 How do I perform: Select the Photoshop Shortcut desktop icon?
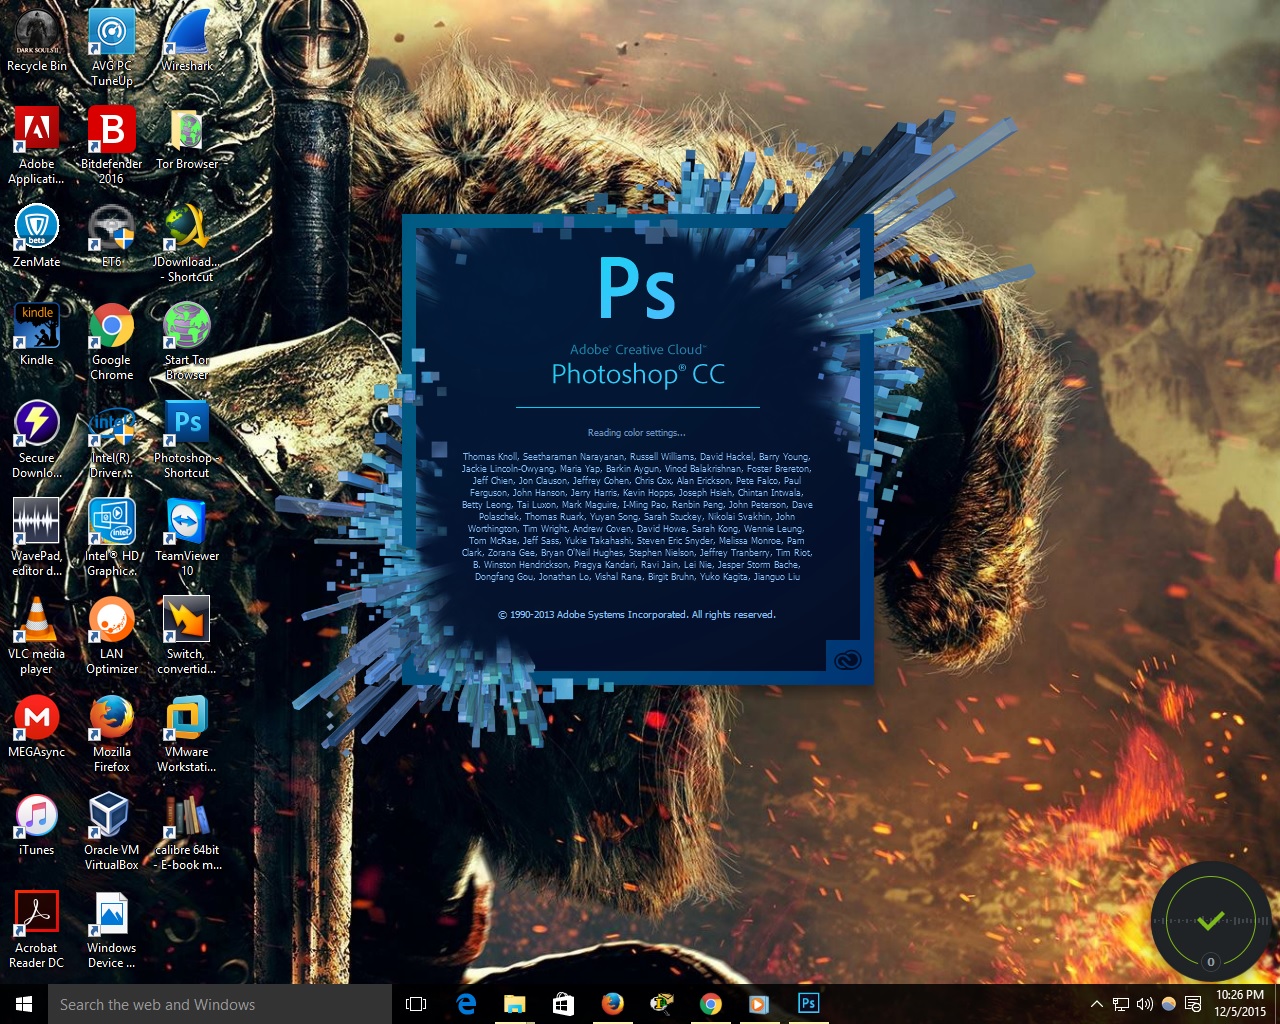tap(187, 440)
